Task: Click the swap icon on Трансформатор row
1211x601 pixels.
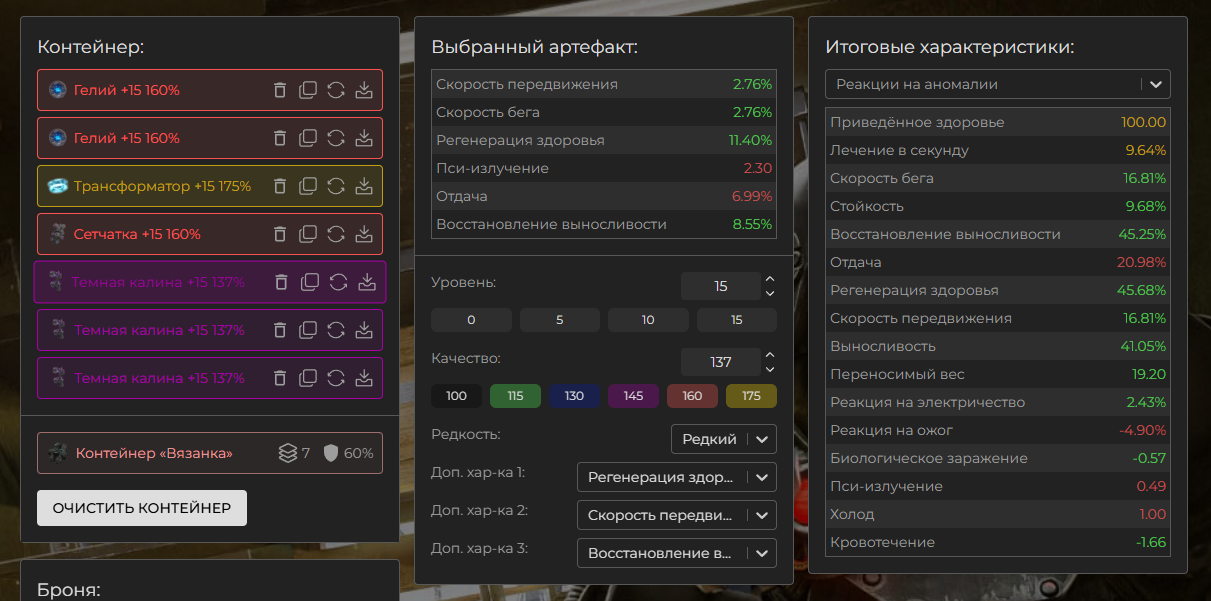Action: point(336,186)
